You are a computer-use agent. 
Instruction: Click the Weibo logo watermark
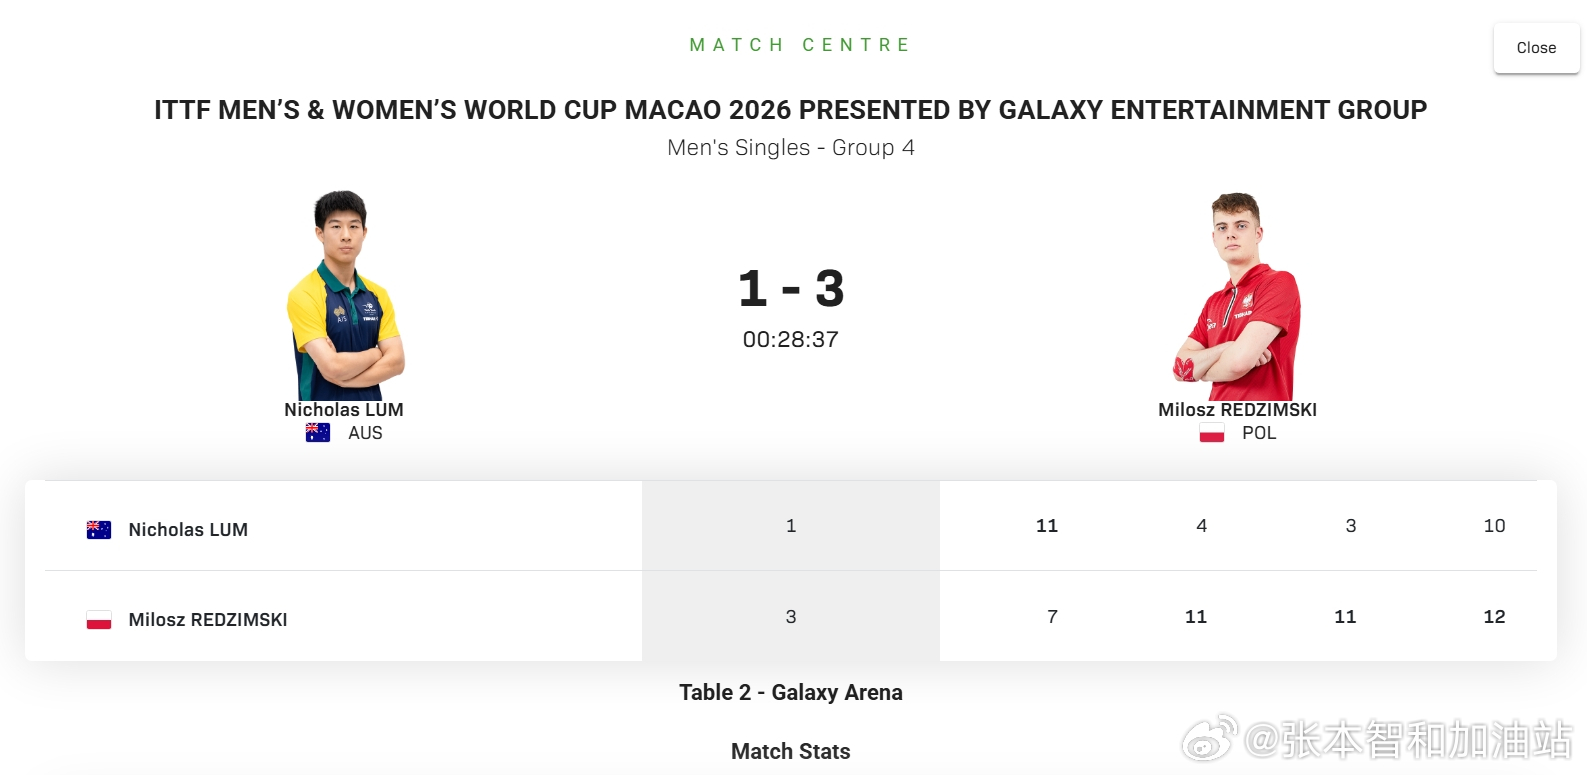1210,739
